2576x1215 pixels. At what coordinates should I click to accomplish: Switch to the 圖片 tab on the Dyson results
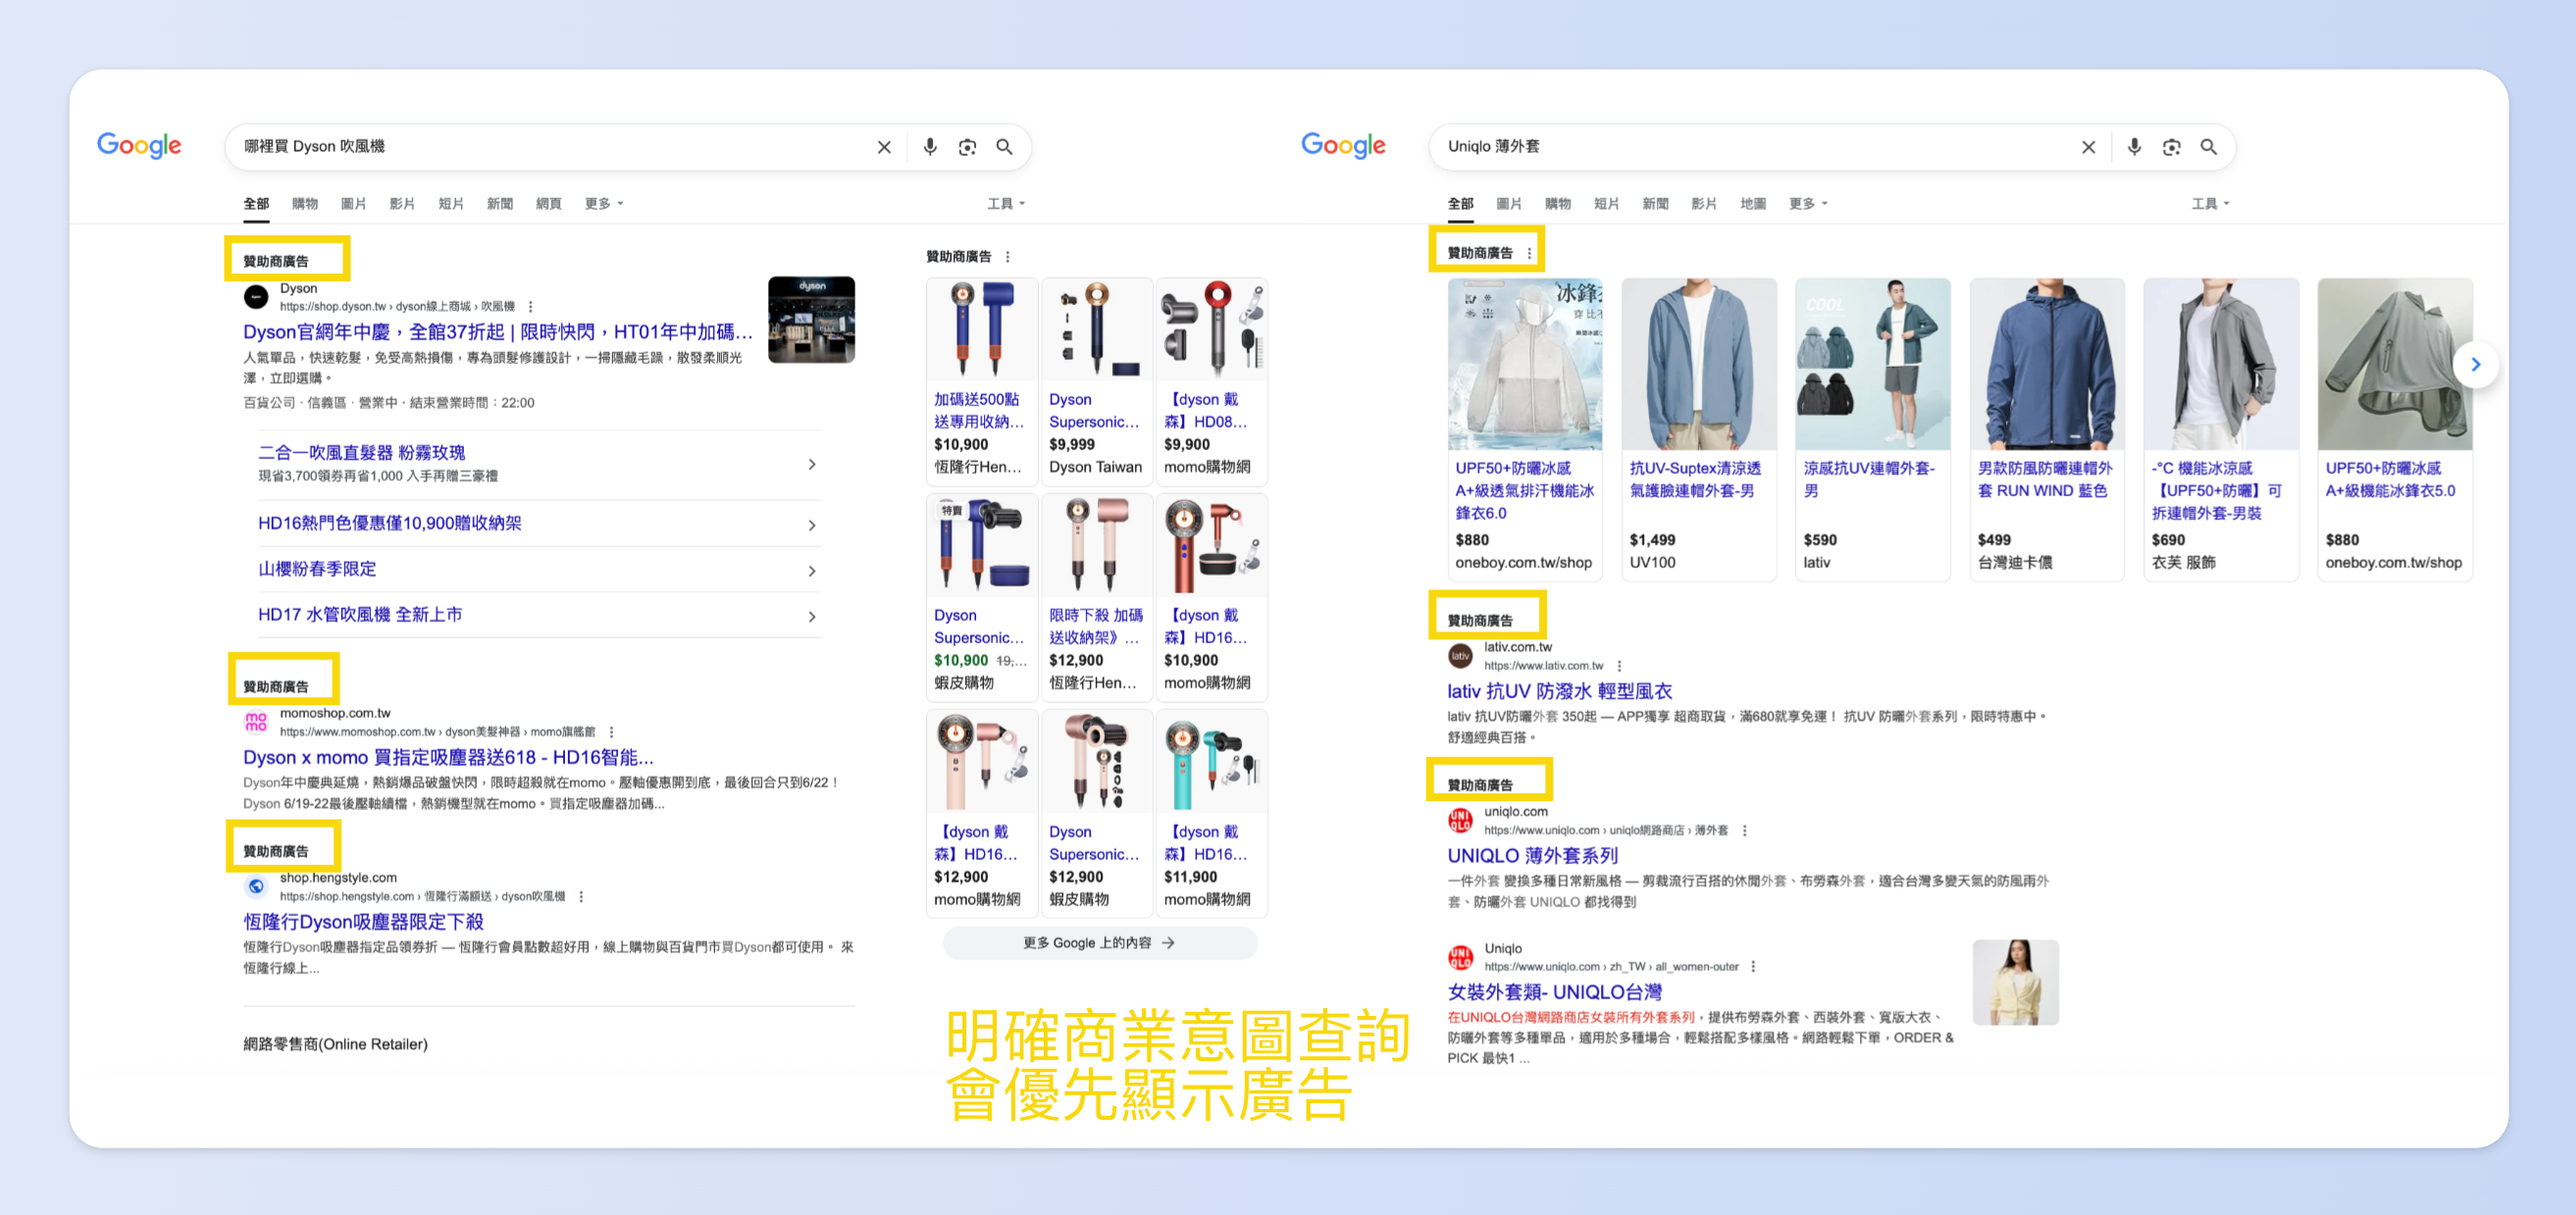353,204
